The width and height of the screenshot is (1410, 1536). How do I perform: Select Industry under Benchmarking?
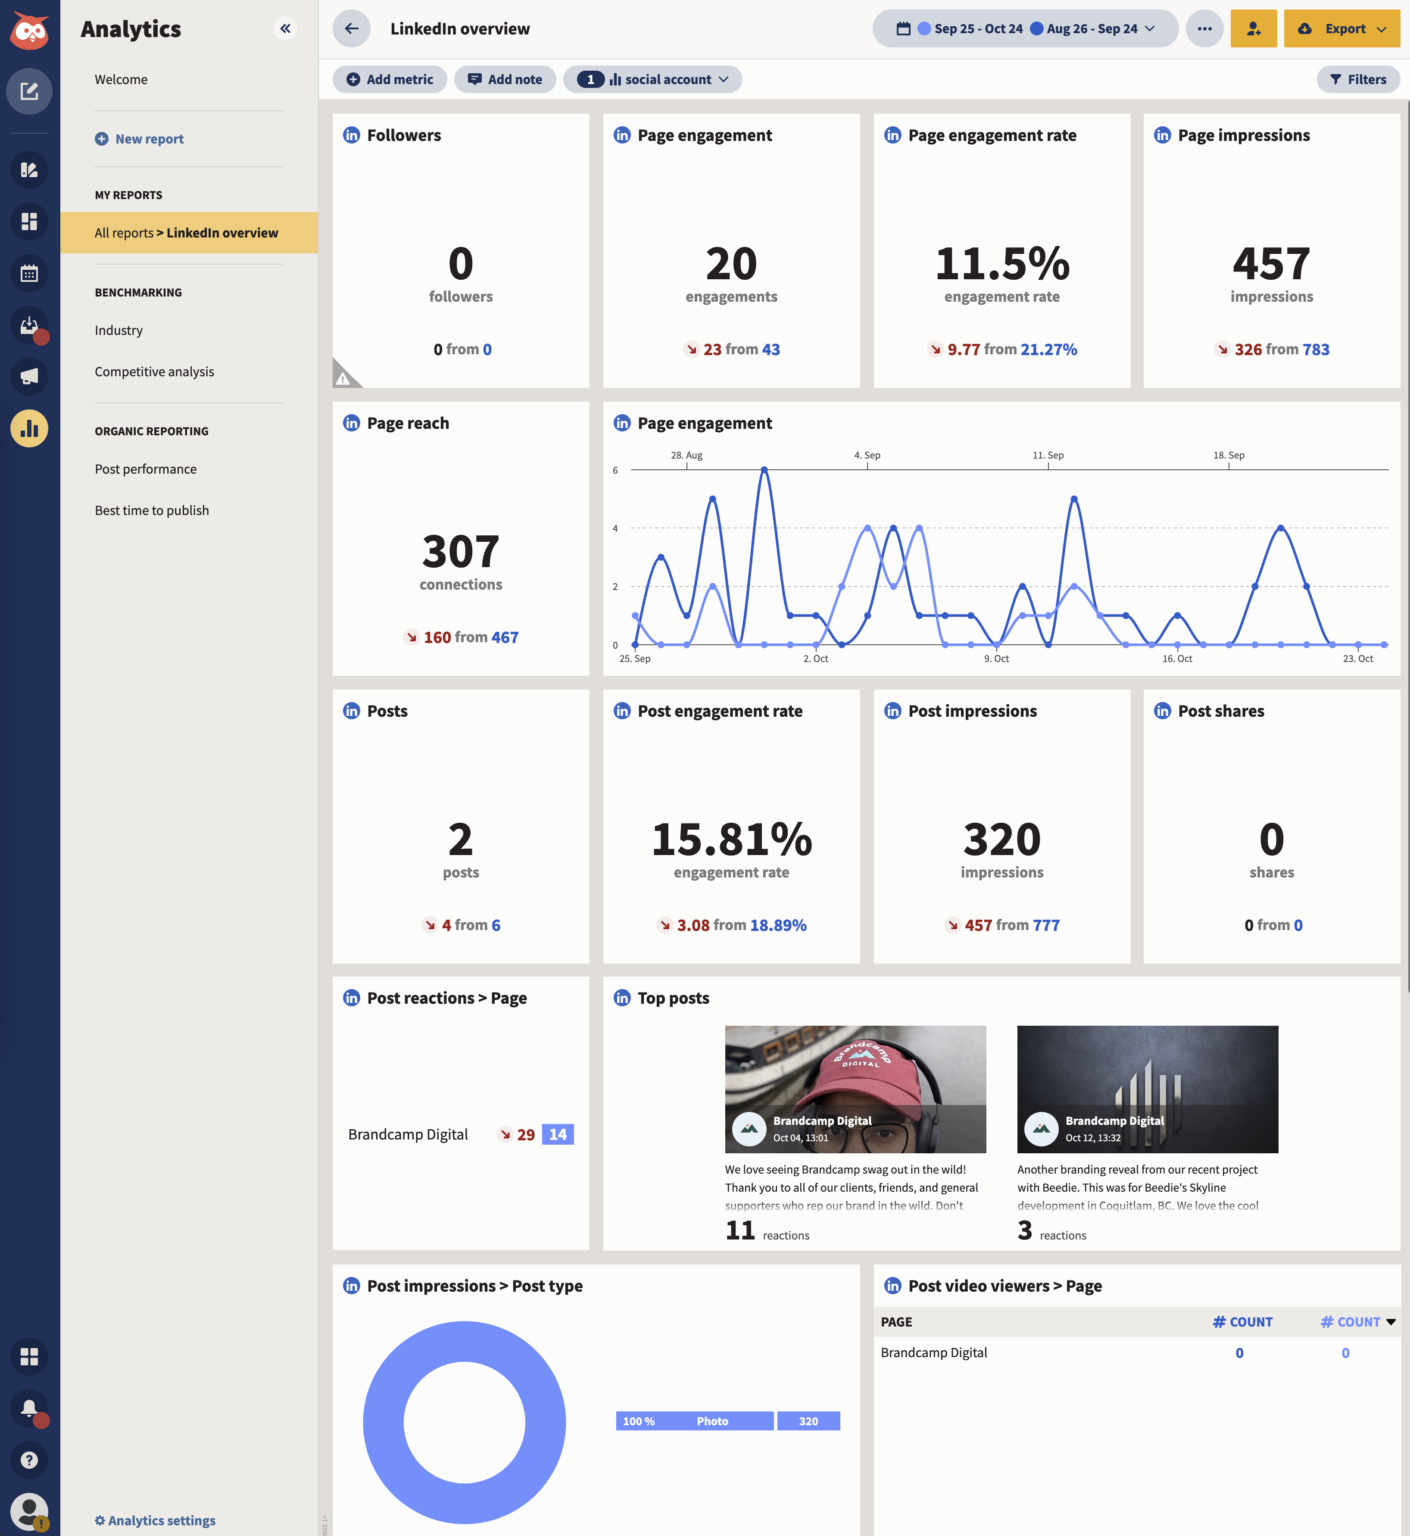pos(118,330)
